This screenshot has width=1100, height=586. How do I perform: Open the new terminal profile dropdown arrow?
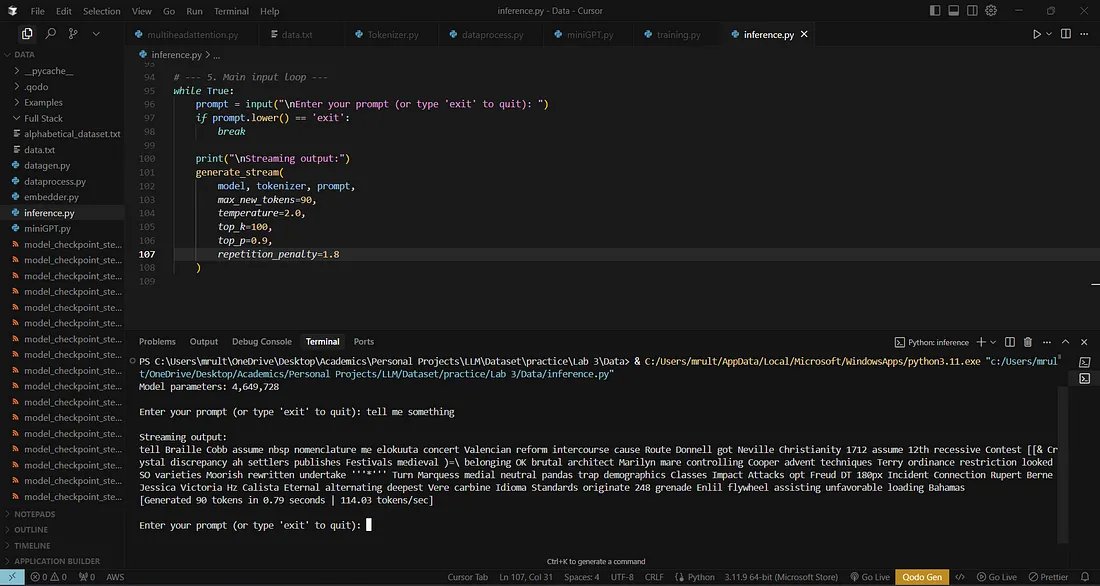tap(992, 342)
